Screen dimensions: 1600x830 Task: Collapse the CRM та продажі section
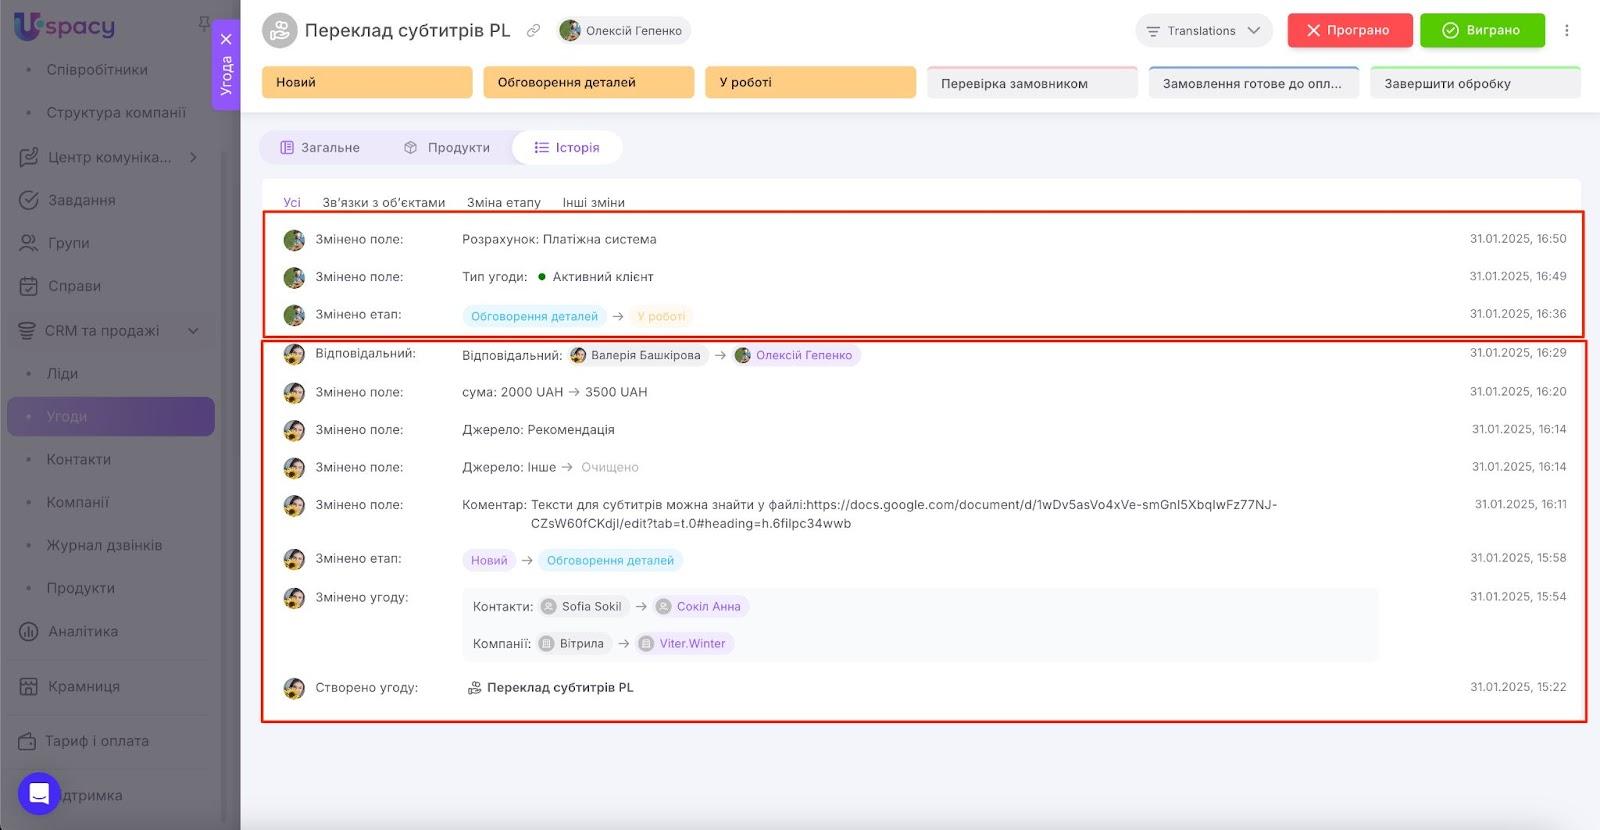tap(193, 331)
